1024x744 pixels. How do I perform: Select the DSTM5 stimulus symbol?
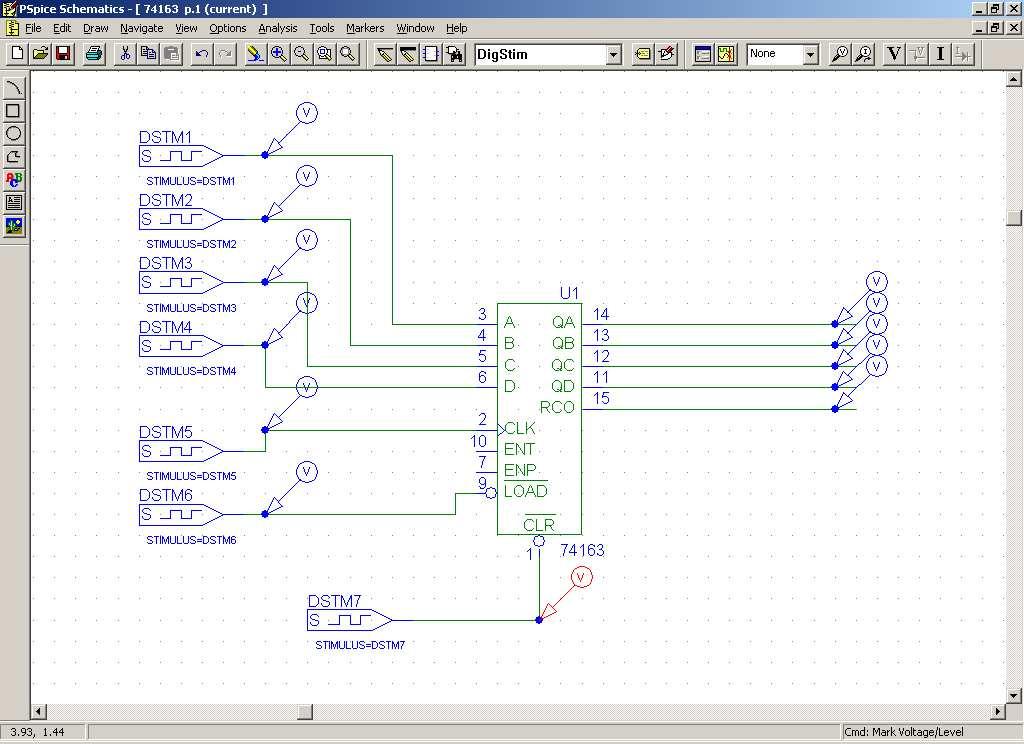pos(182,451)
